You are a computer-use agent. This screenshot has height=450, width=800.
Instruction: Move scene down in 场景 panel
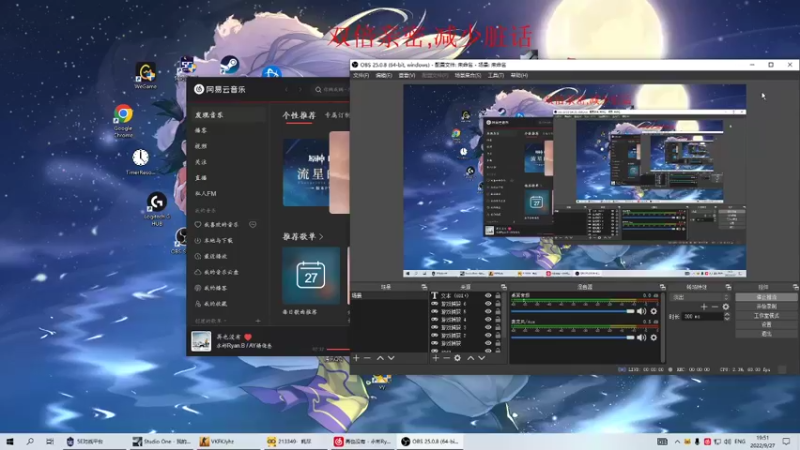point(391,358)
